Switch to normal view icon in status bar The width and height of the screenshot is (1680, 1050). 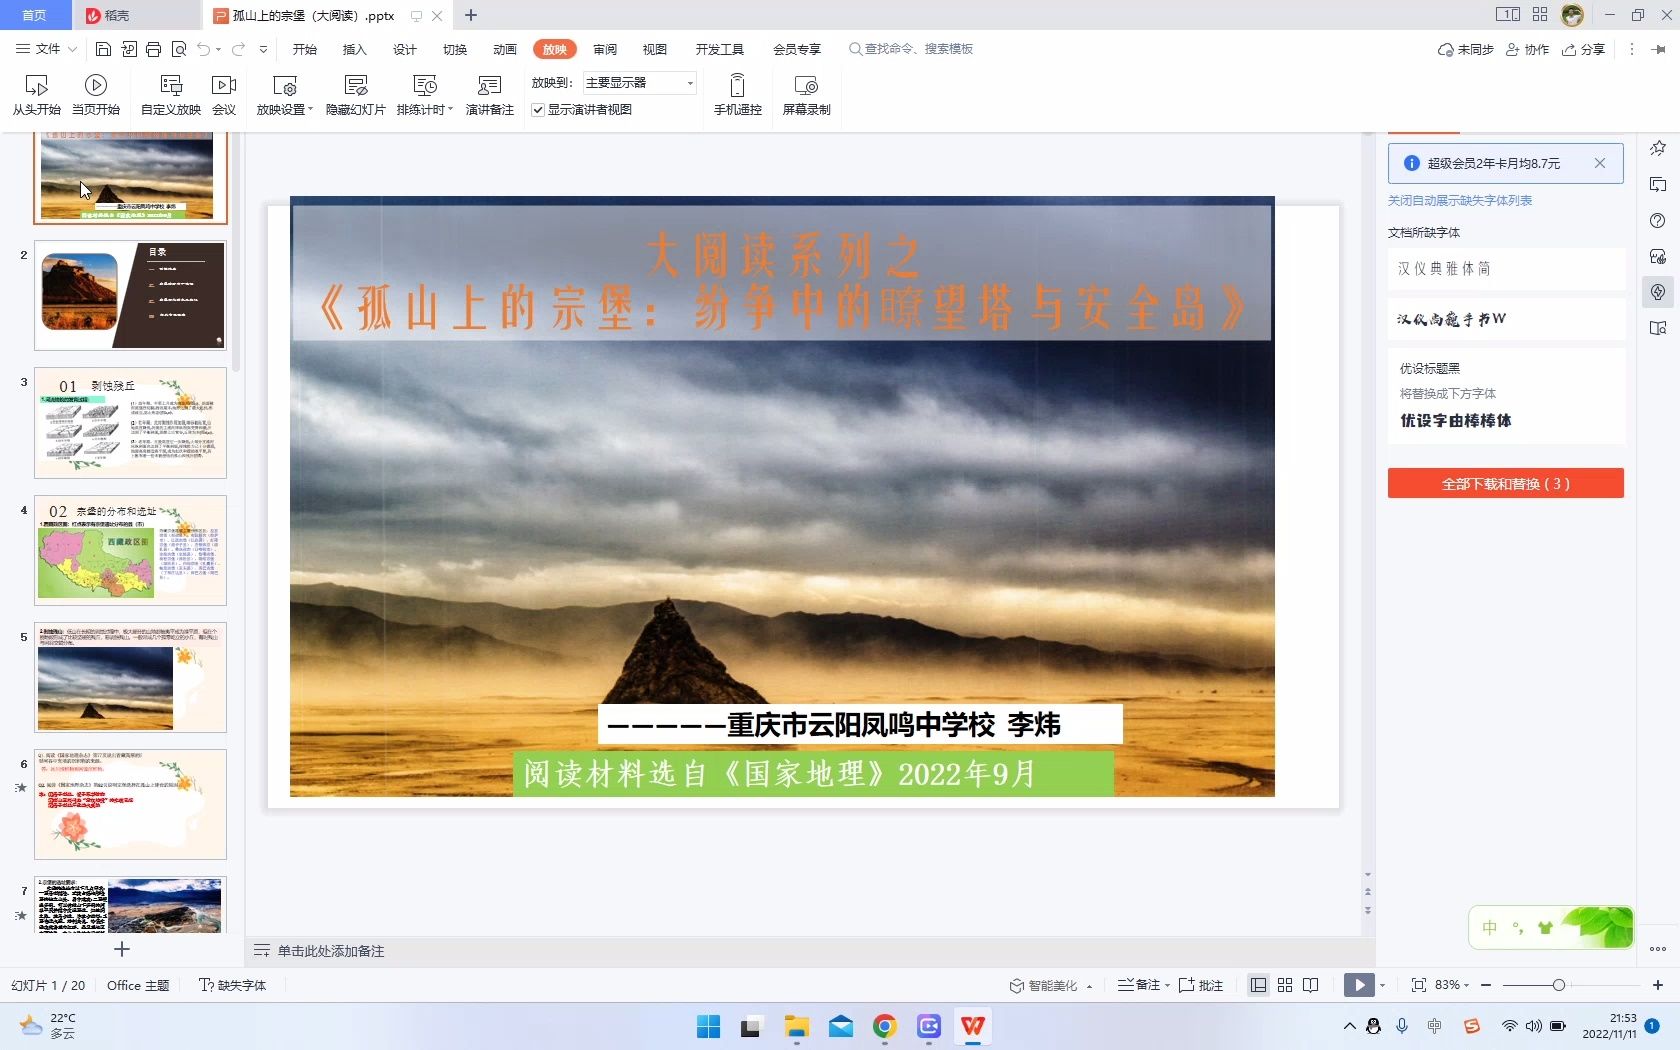pos(1258,985)
